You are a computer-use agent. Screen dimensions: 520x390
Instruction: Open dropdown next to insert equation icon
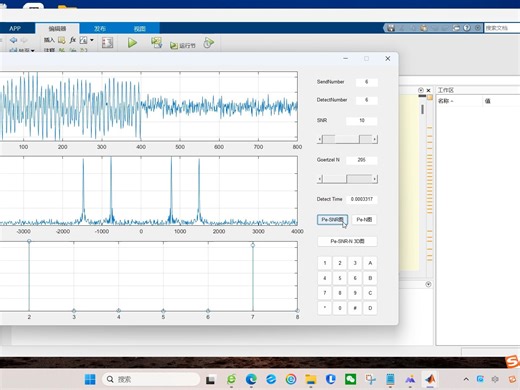(92, 40)
